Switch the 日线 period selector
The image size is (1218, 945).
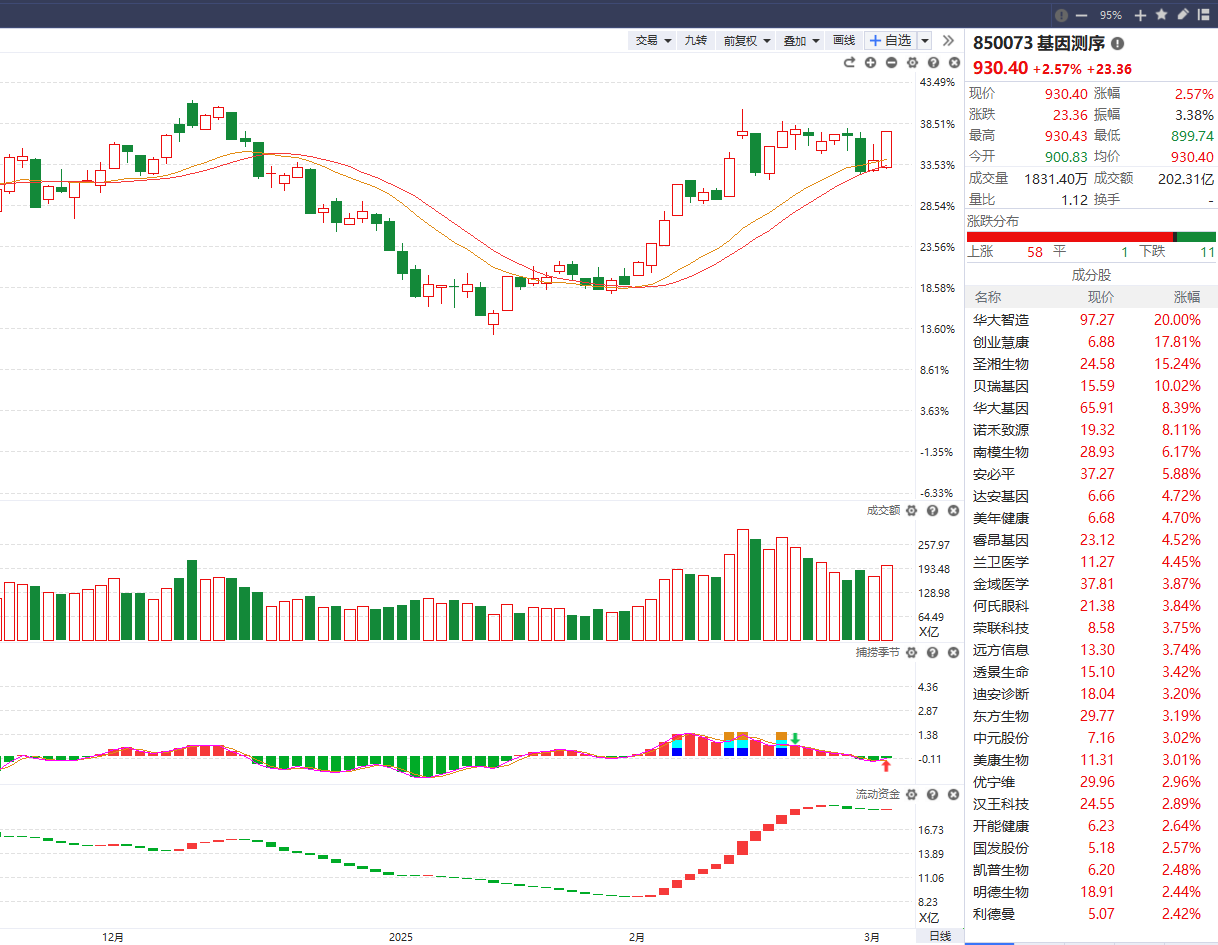point(940,936)
